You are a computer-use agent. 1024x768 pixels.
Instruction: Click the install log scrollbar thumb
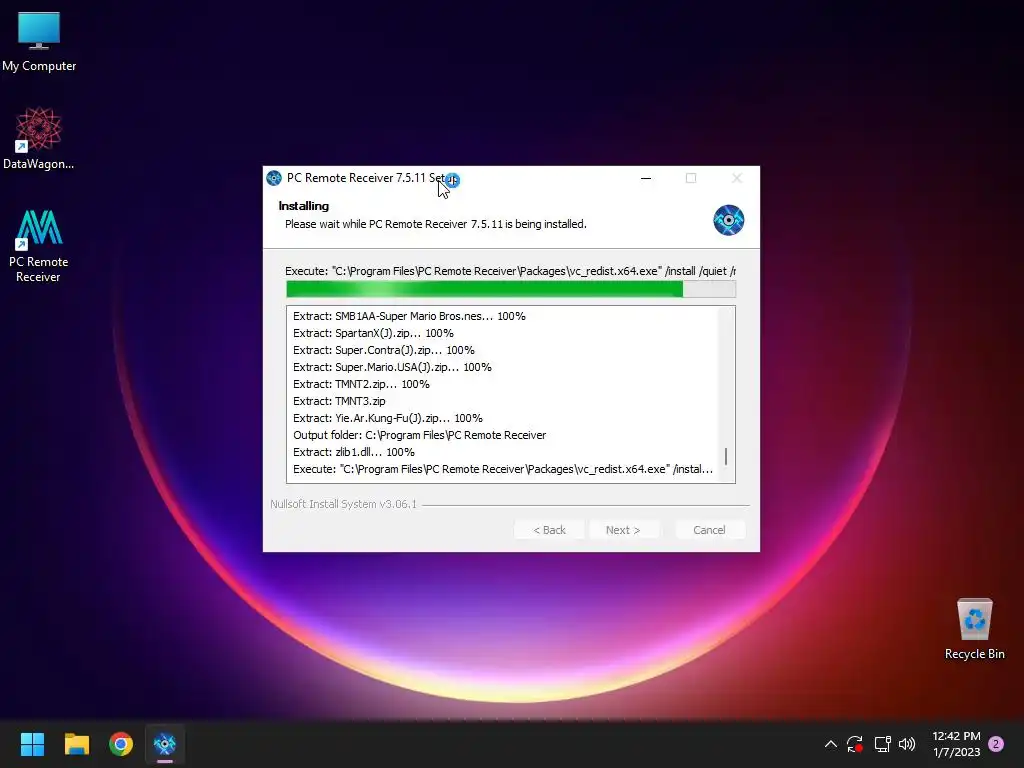726,456
